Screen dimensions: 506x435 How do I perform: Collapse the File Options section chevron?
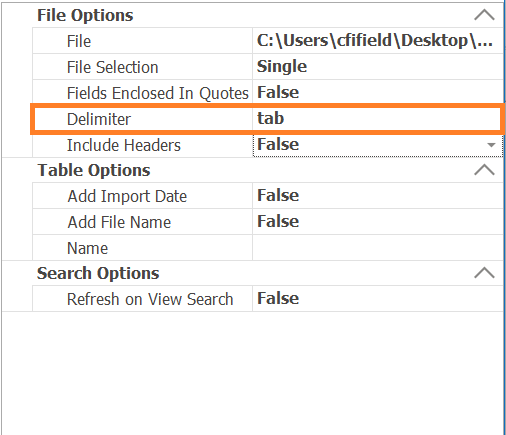click(484, 15)
